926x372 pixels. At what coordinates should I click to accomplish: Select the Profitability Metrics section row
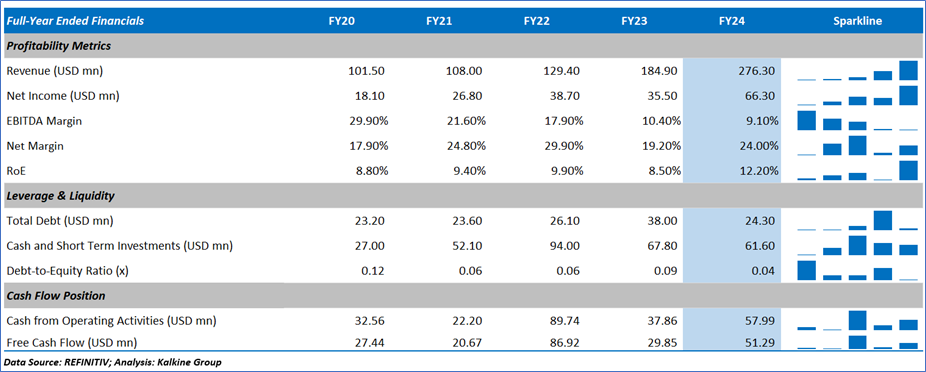point(462,45)
